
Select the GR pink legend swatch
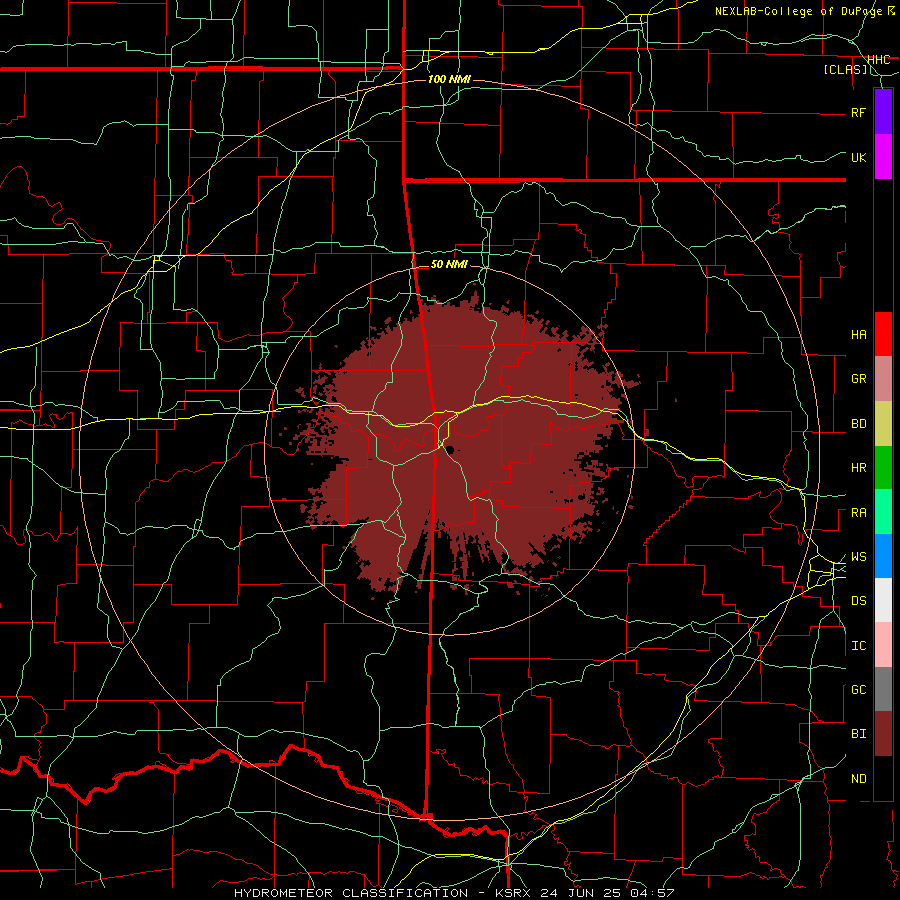coord(883,379)
